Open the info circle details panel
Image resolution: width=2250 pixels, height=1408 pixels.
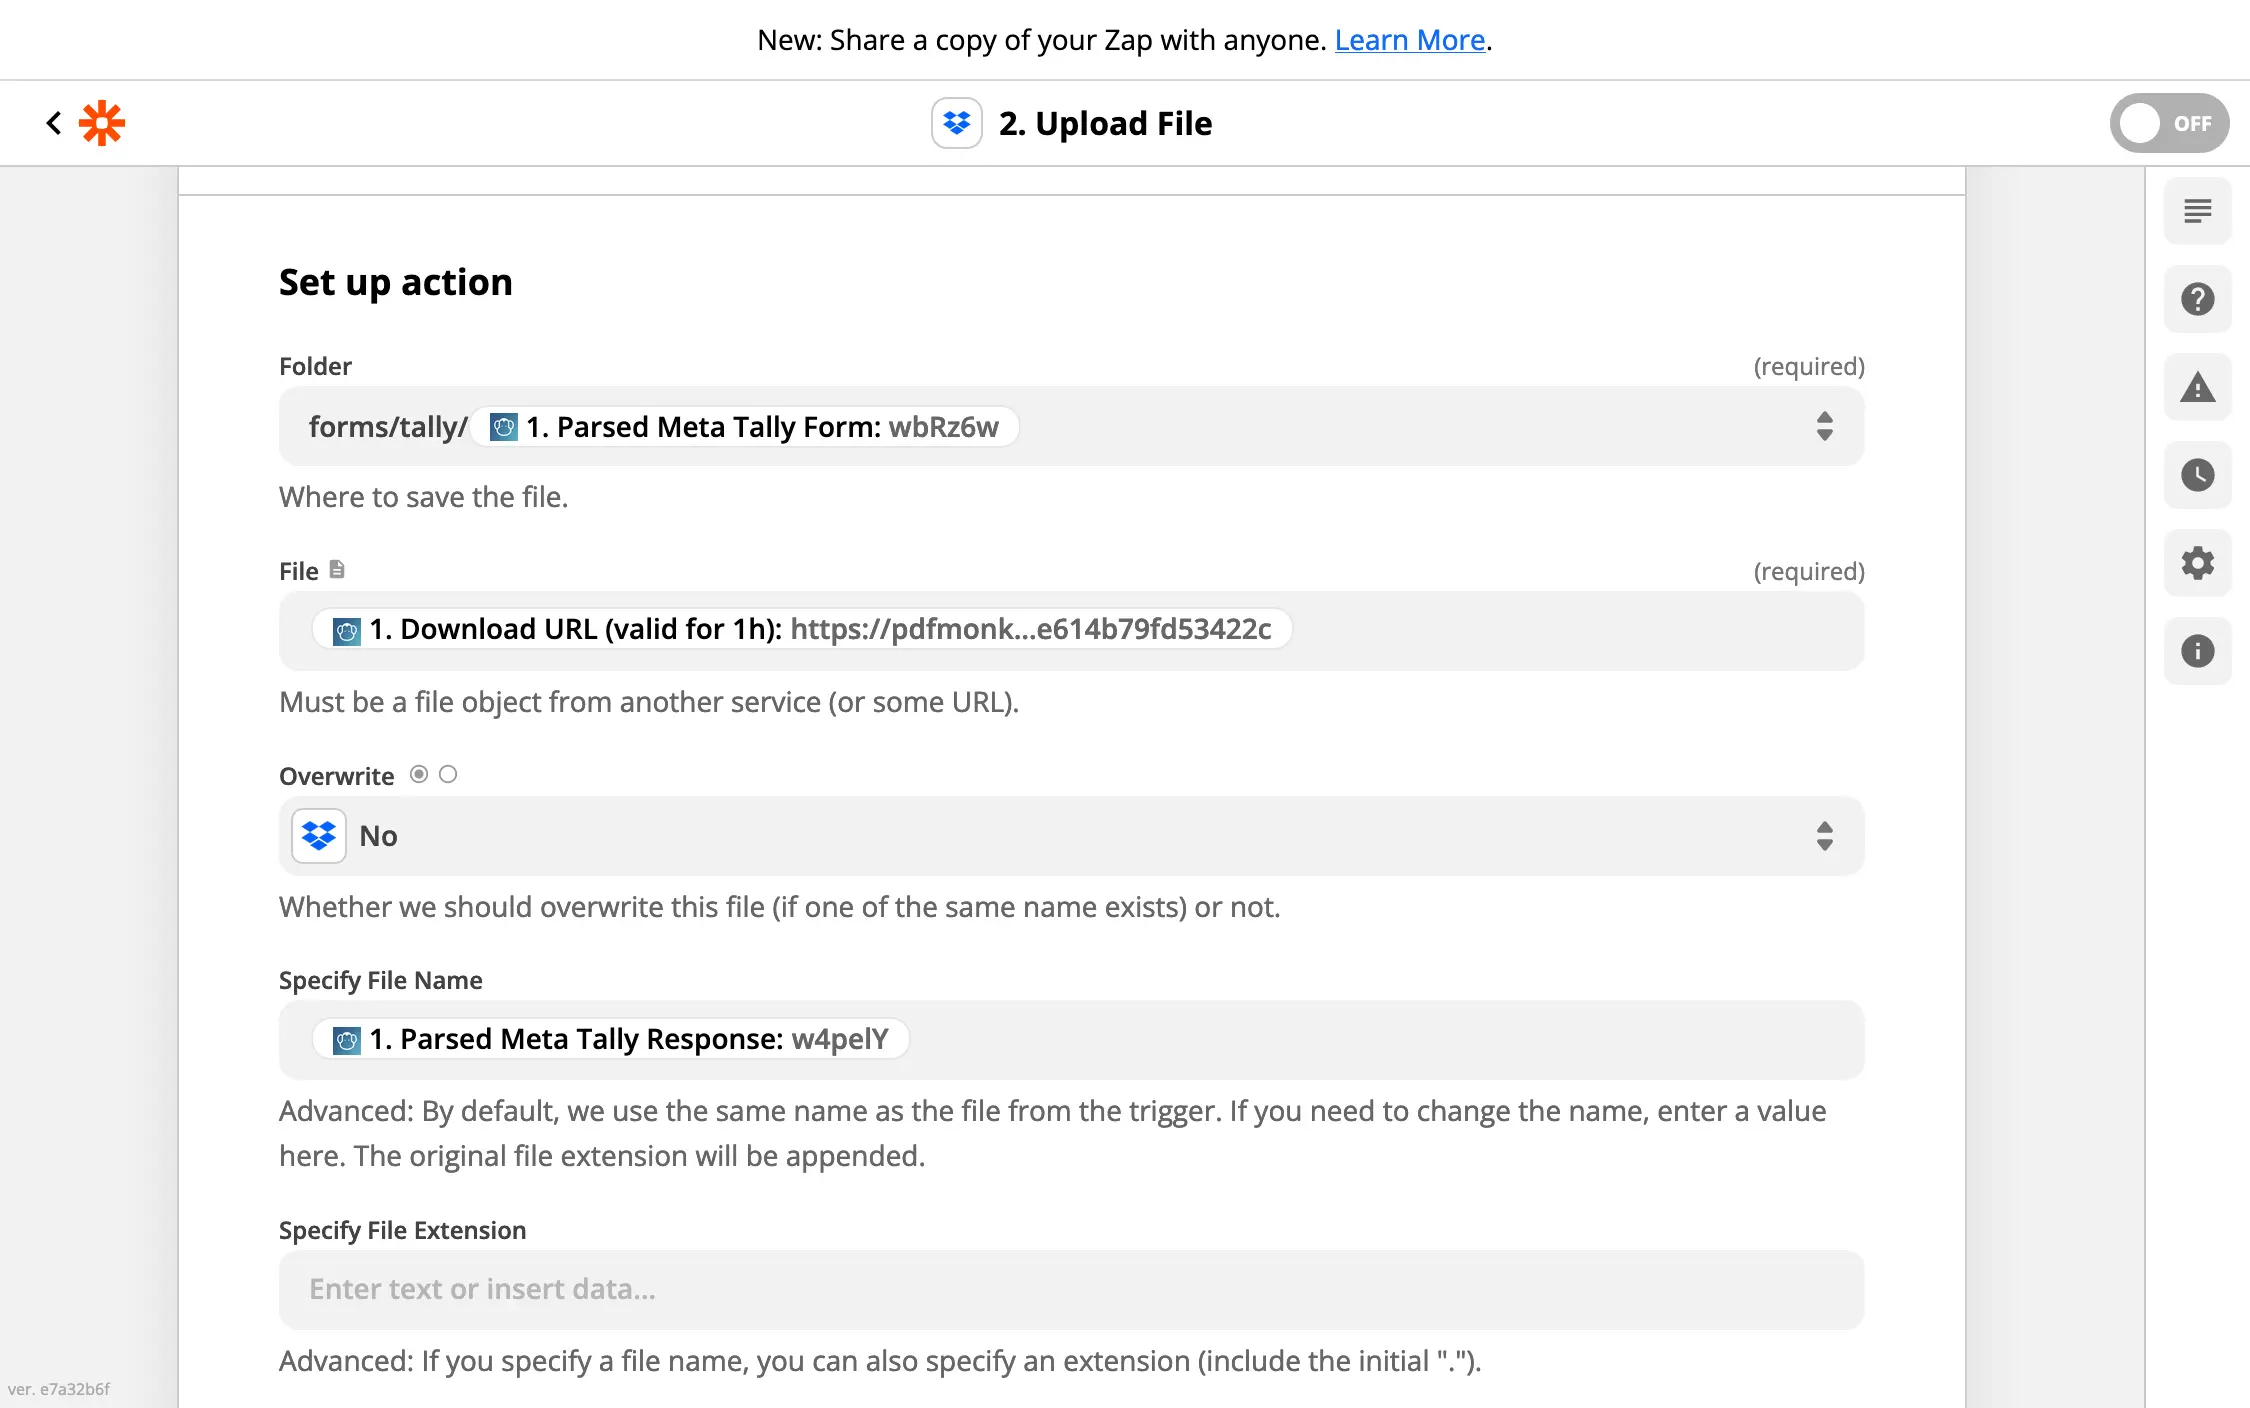(x=2197, y=651)
